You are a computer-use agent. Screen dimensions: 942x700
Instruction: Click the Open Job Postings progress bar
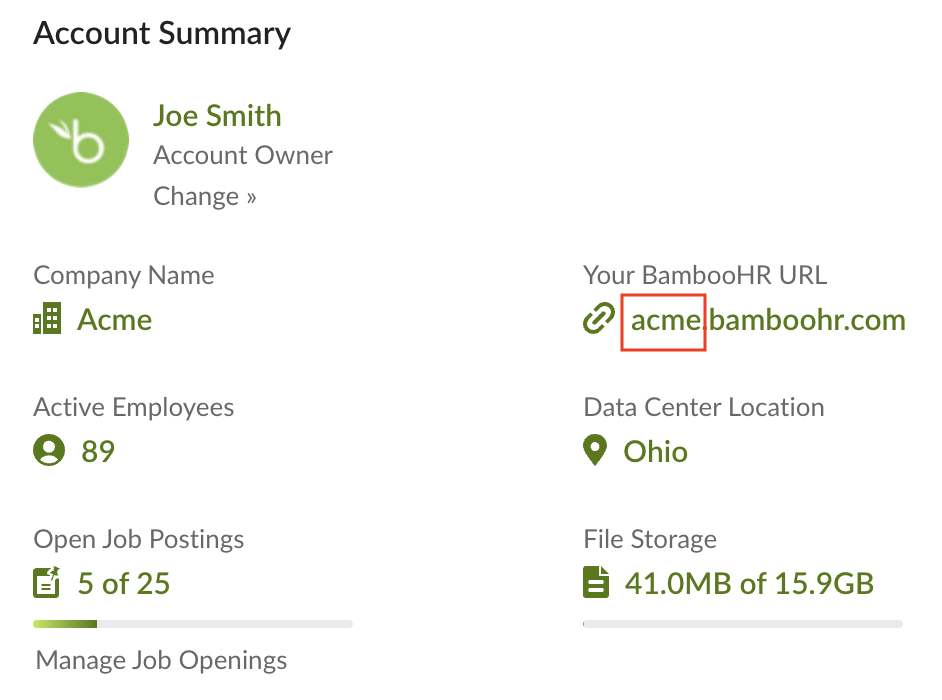point(193,623)
